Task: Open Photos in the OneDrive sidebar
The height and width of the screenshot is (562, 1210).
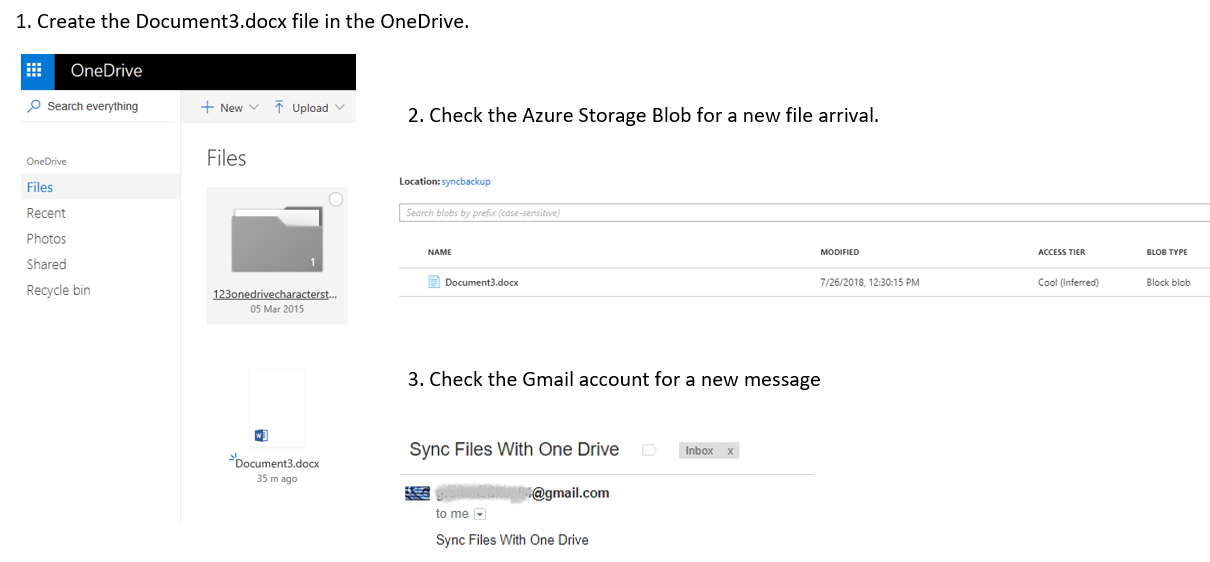Action: [x=46, y=239]
